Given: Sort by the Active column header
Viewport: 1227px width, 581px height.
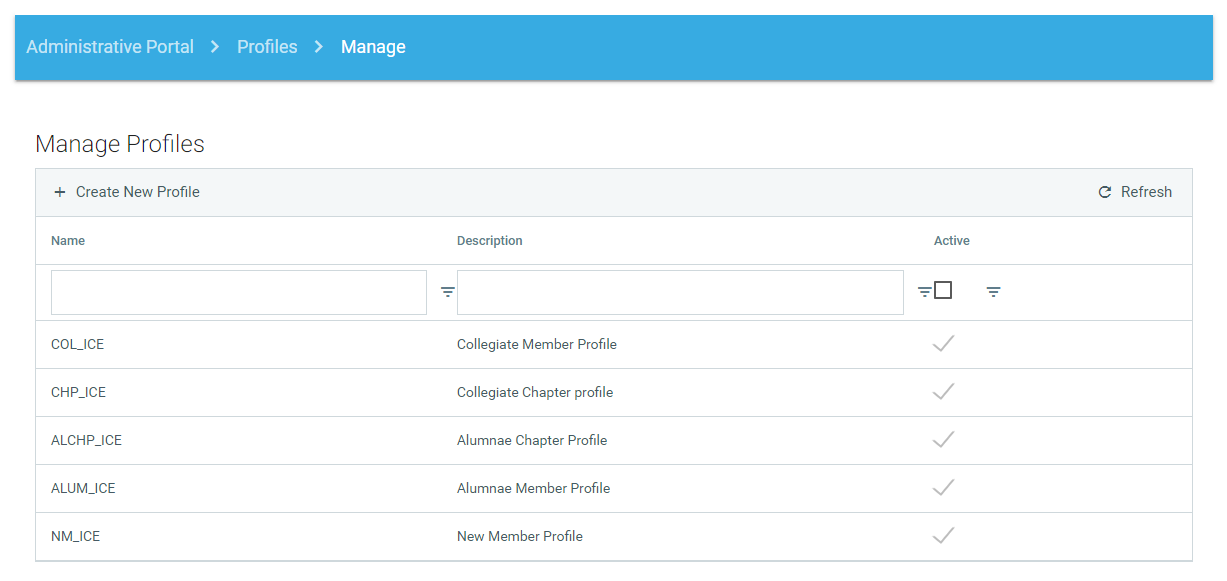Looking at the screenshot, I should [951, 241].
